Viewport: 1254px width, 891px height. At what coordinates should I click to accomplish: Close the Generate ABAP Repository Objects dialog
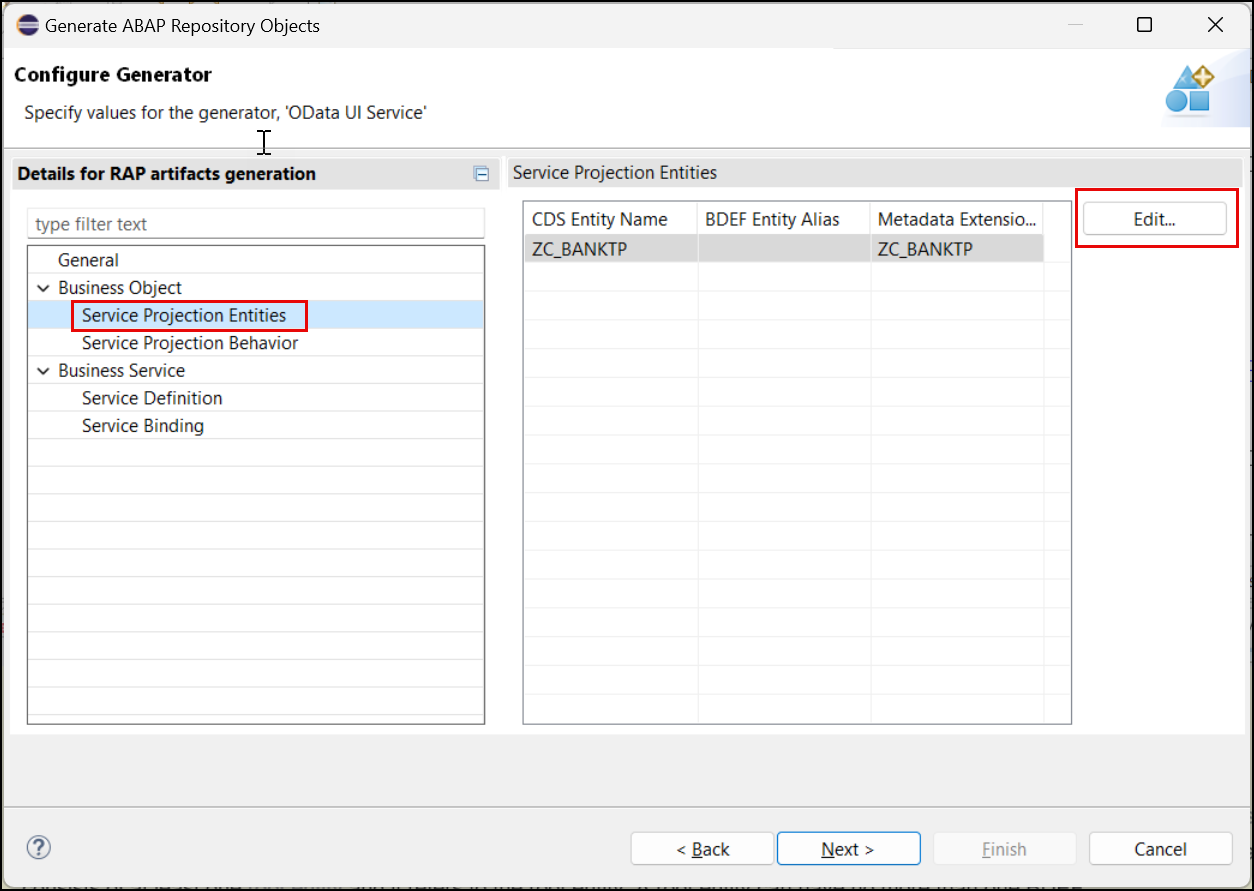tap(1215, 25)
